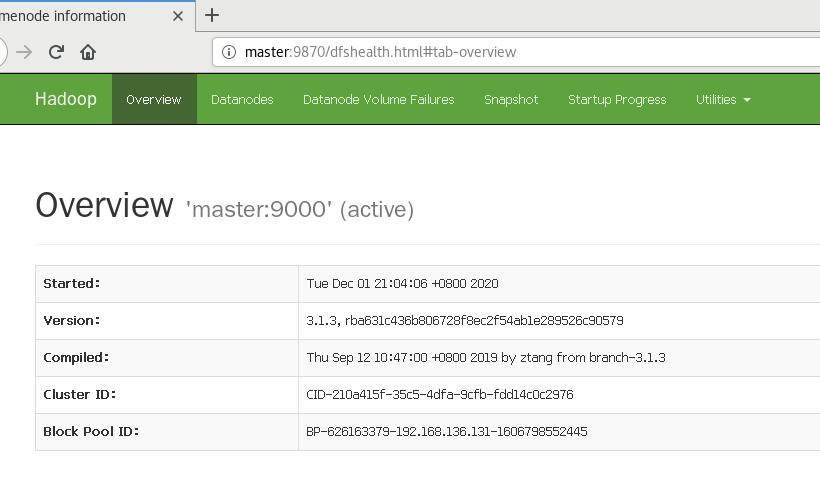
Task: Show site information icon in address bar
Action: point(228,52)
